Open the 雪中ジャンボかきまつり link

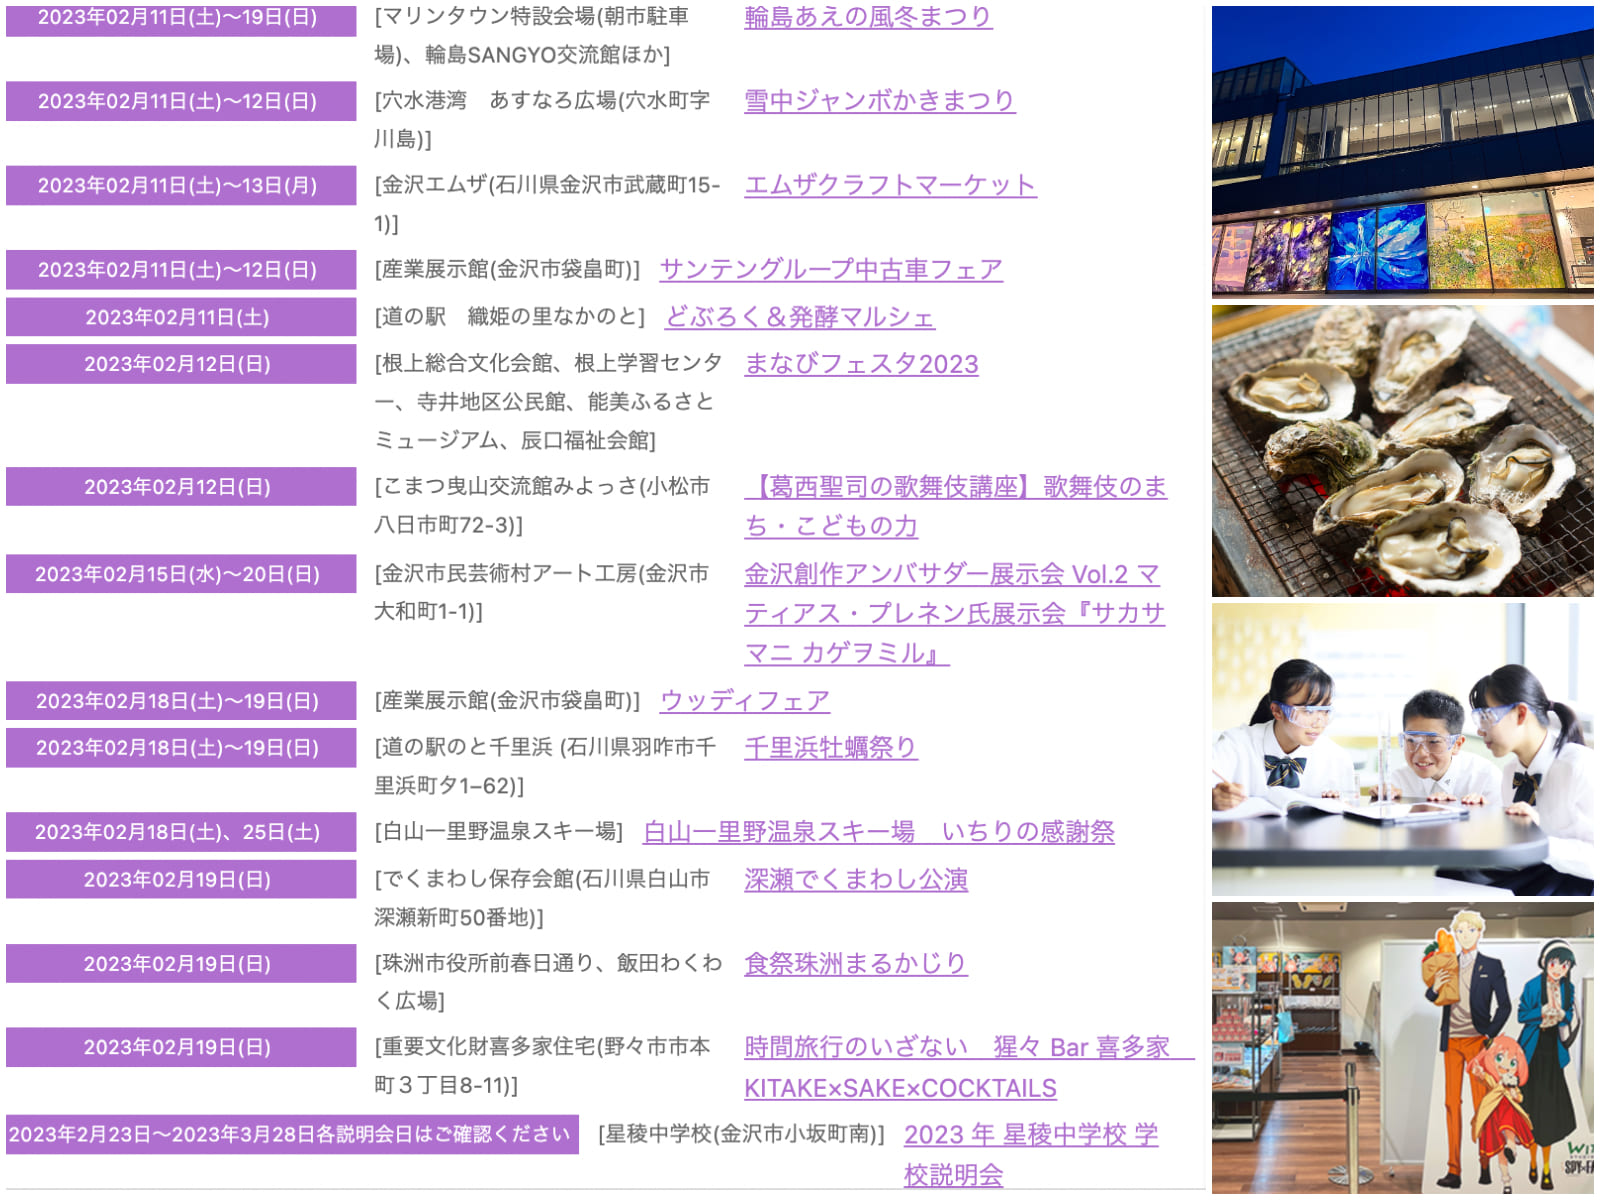[879, 101]
